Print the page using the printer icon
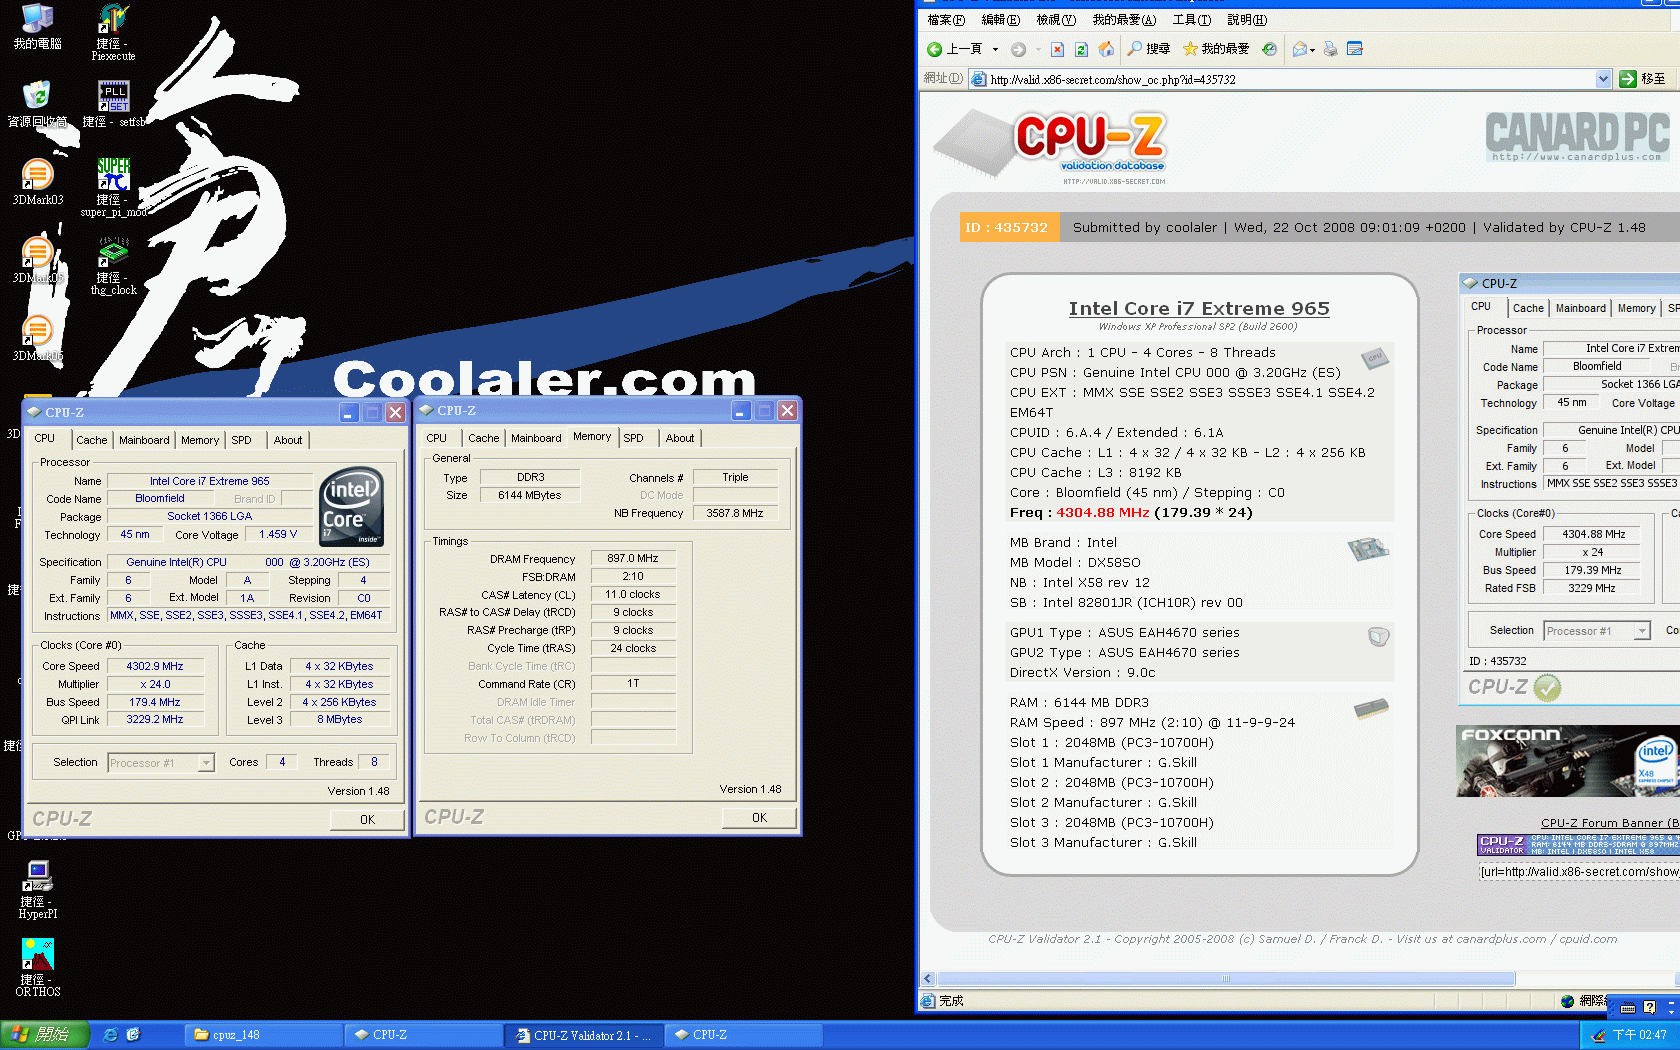1680x1050 pixels. tap(1330, 49)
